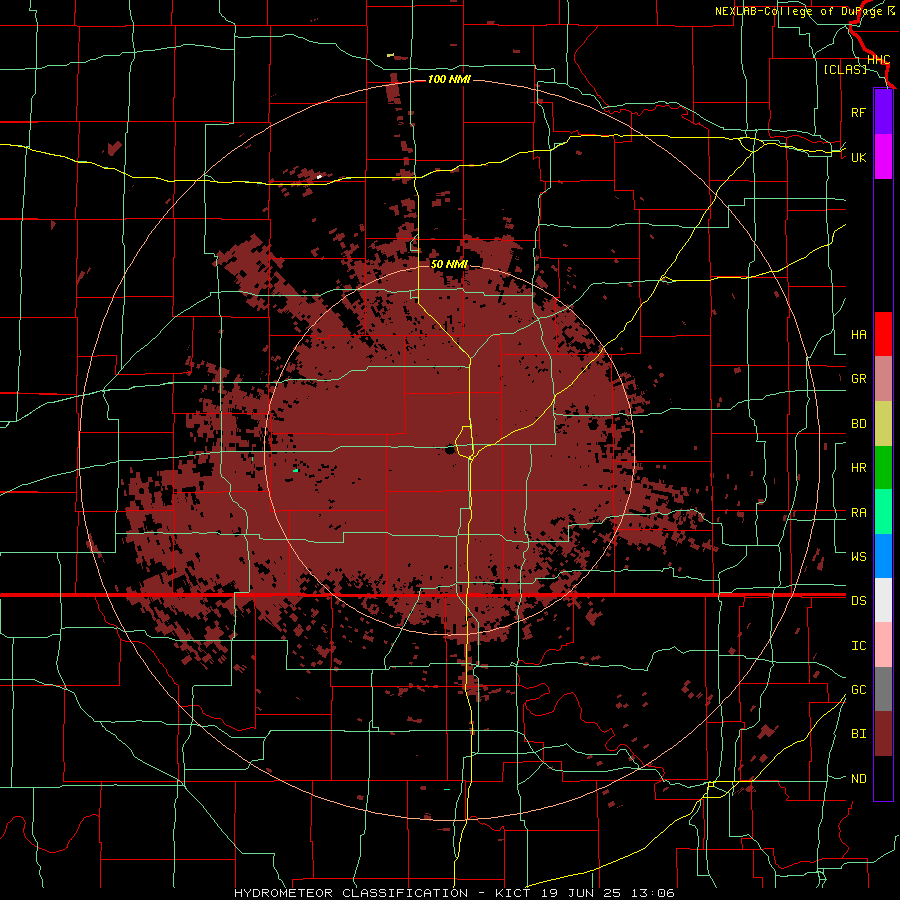Viewport: 900px width, 900px height.
Task: Click the 100 NMI range ring label
Action: click(x=449, y=79)
